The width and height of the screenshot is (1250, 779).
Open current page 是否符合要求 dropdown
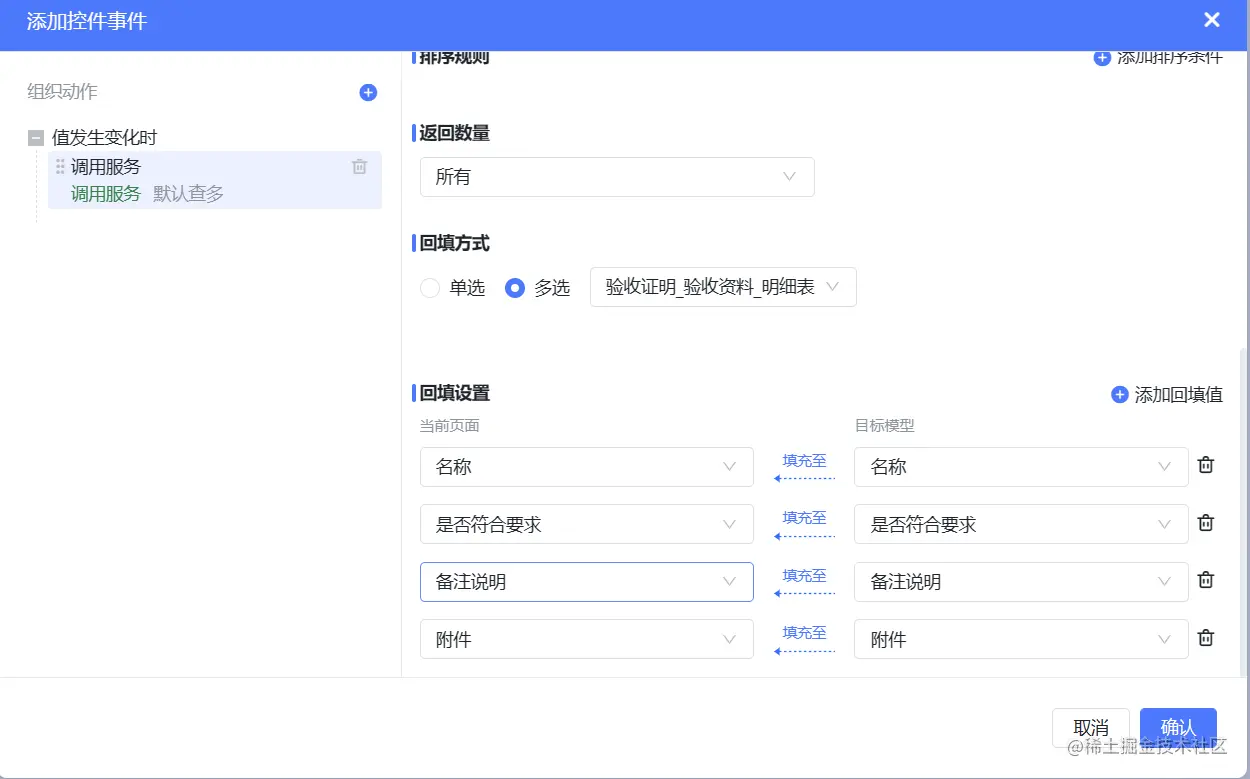tap(587, 524)
